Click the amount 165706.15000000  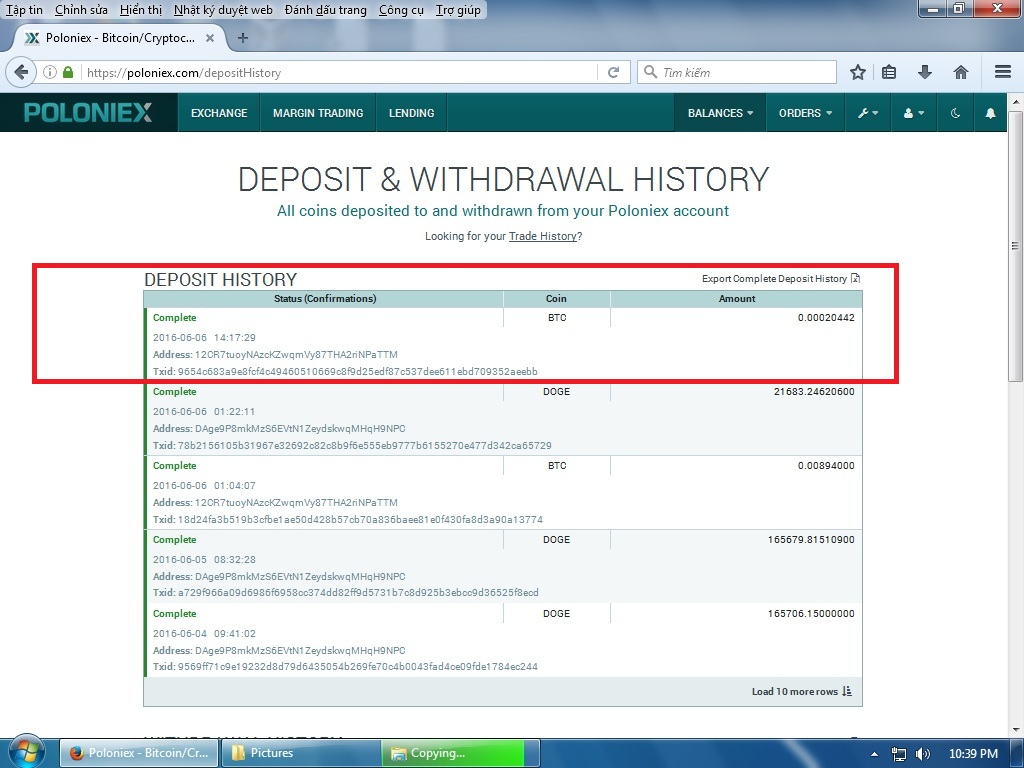pyautogui.click(x=811, y=613)
